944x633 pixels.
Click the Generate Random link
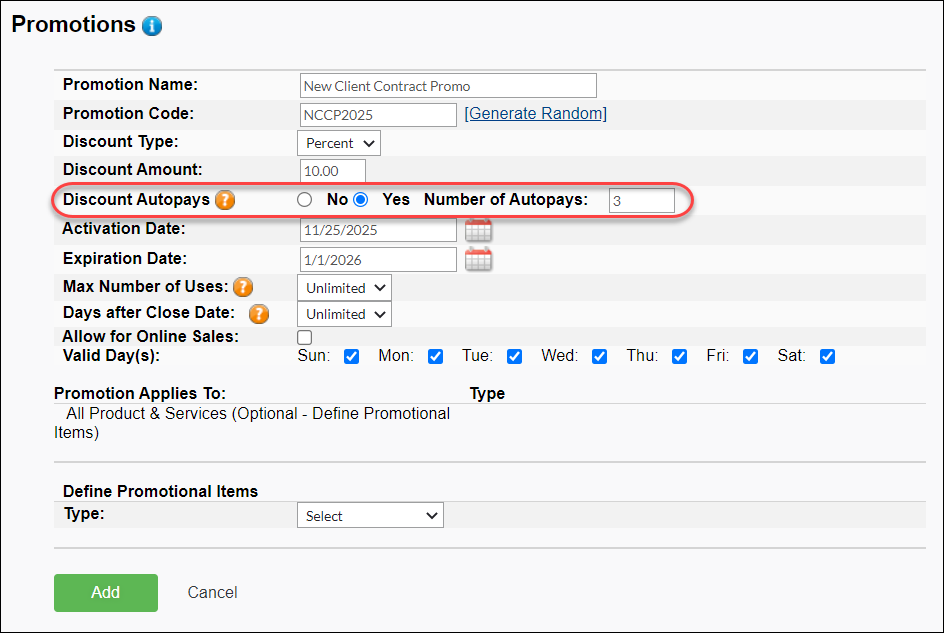[536, 114]
